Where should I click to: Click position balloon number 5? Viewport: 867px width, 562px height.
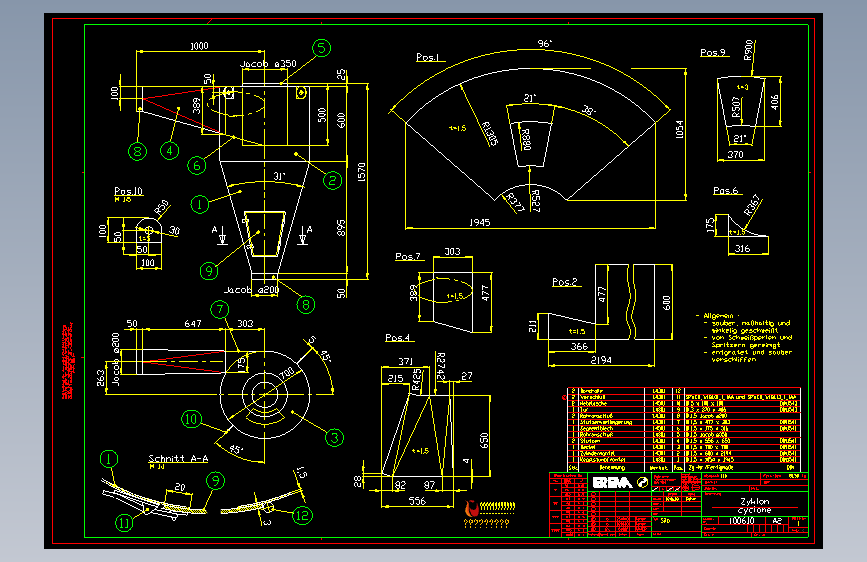point(321,48)
